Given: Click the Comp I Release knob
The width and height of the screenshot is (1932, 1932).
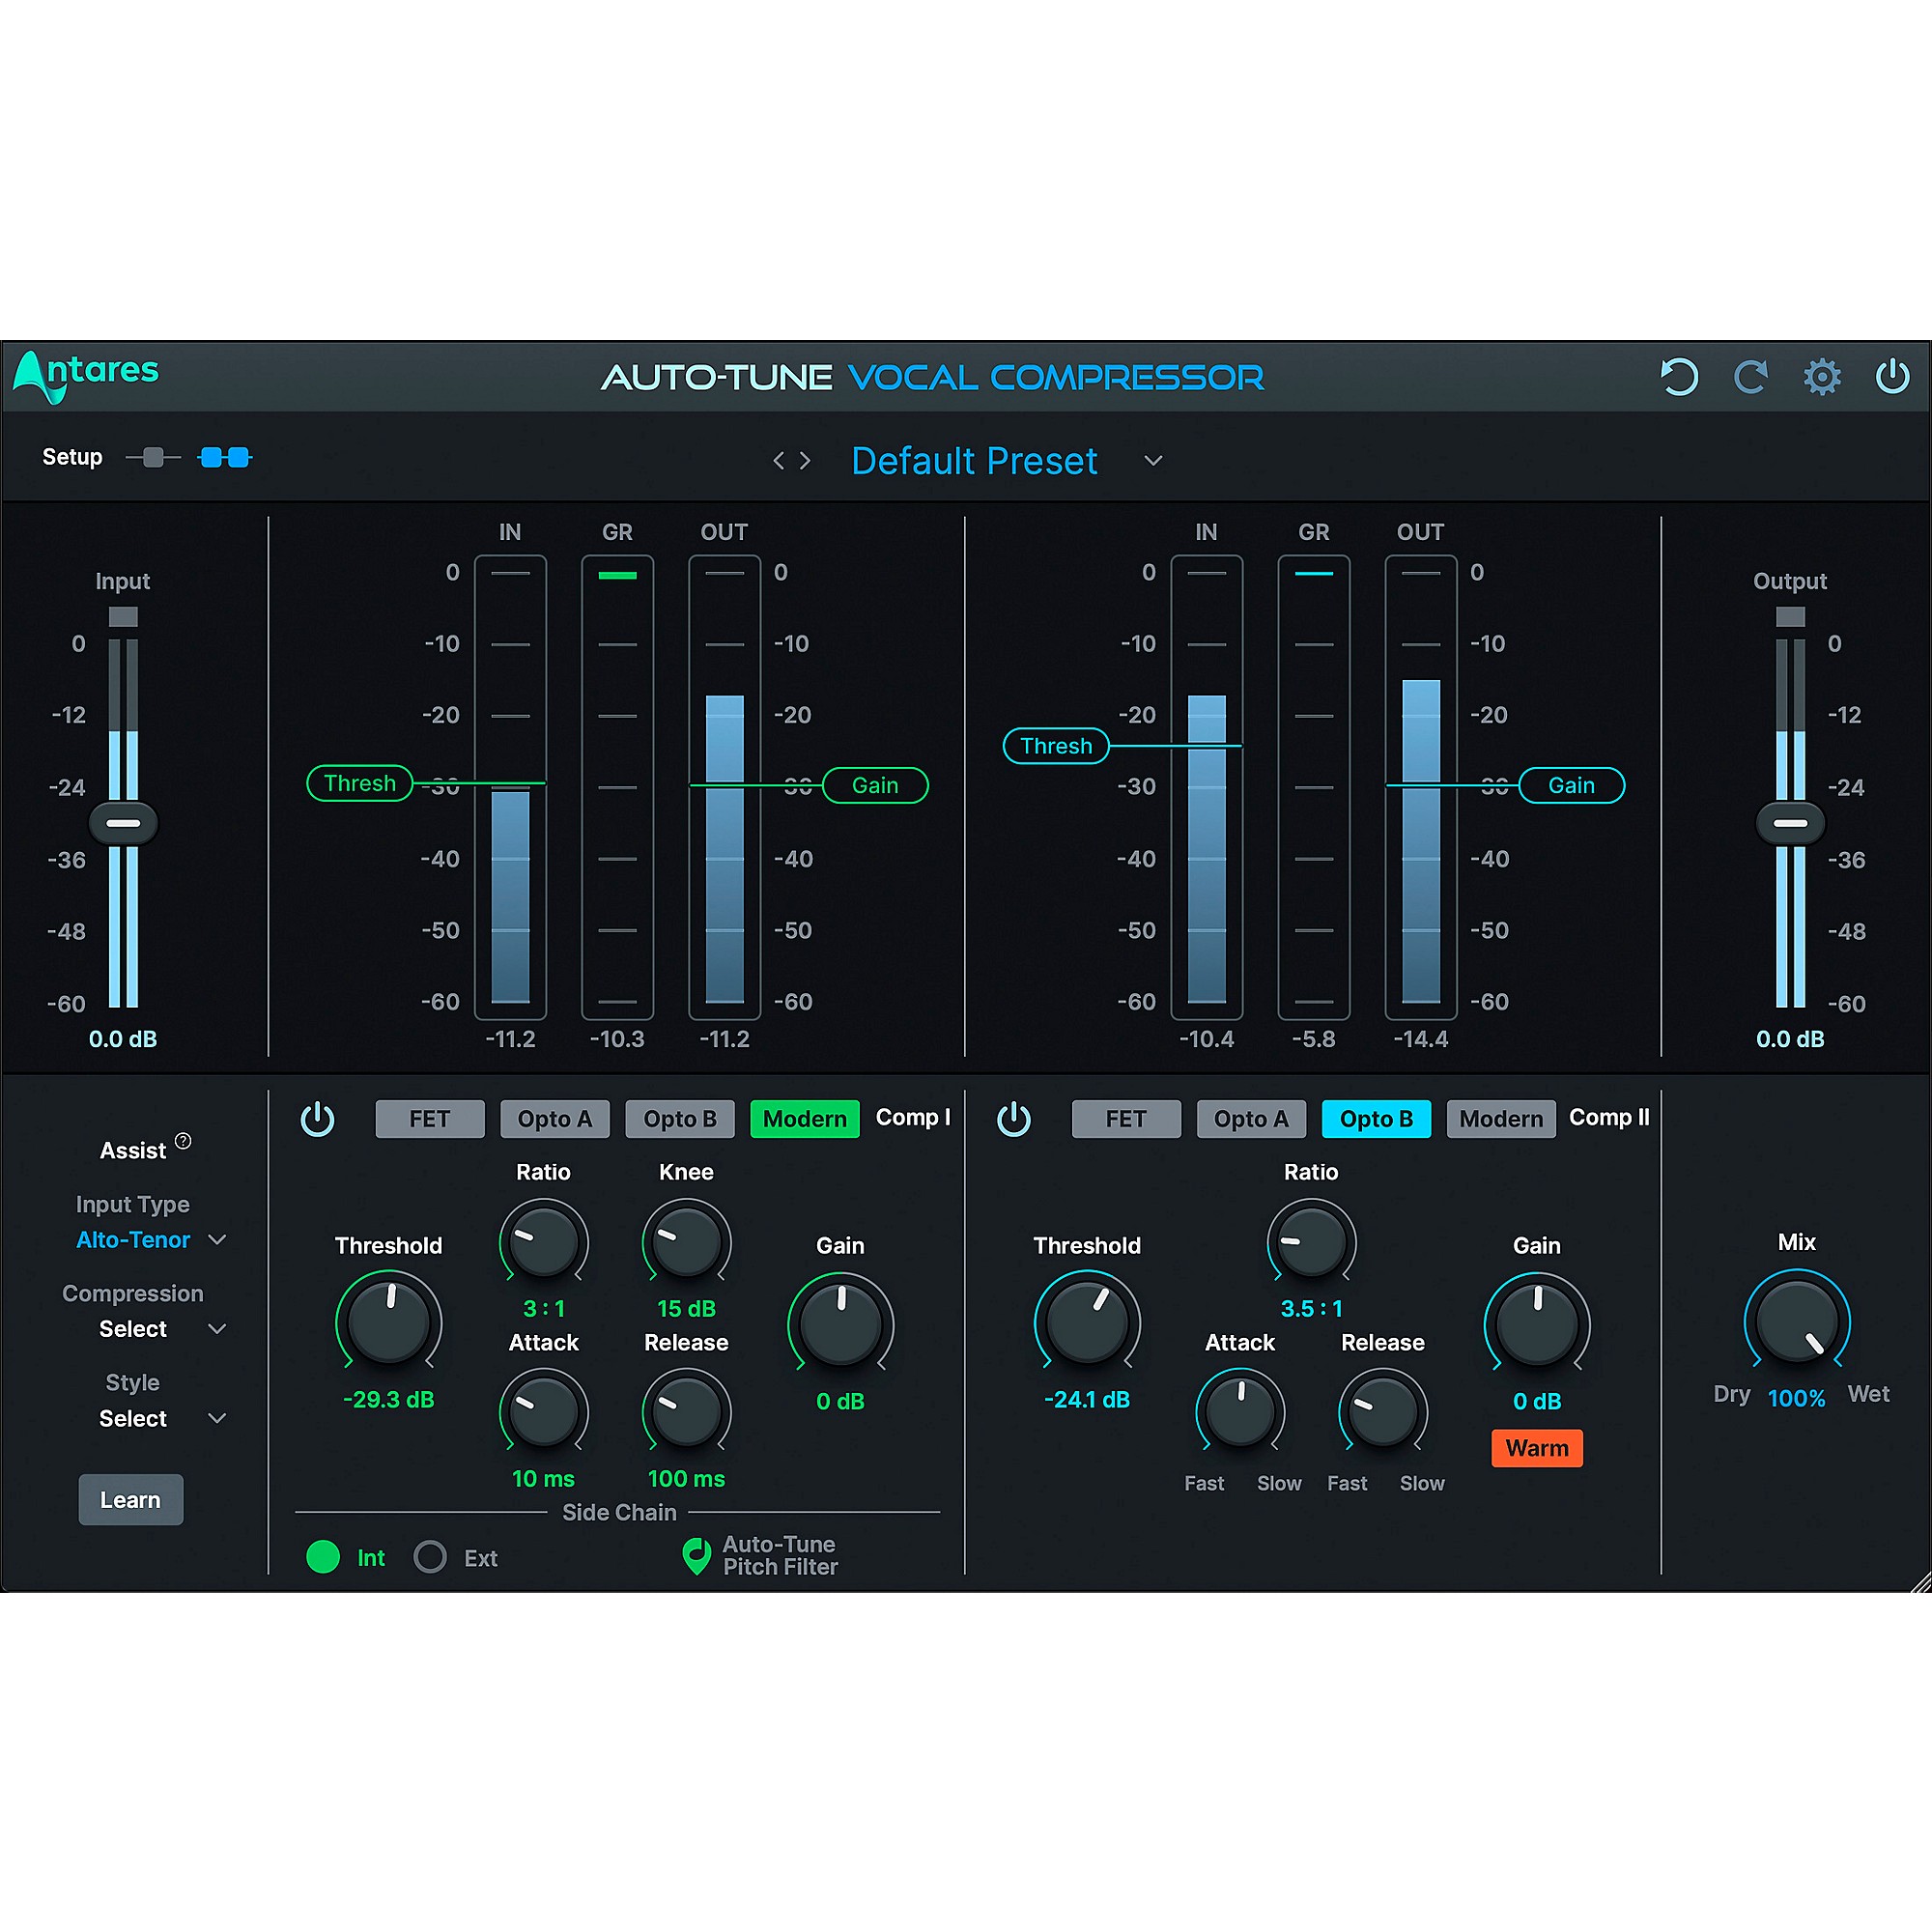Looking at the screenshot, I should pos(687,1410).
